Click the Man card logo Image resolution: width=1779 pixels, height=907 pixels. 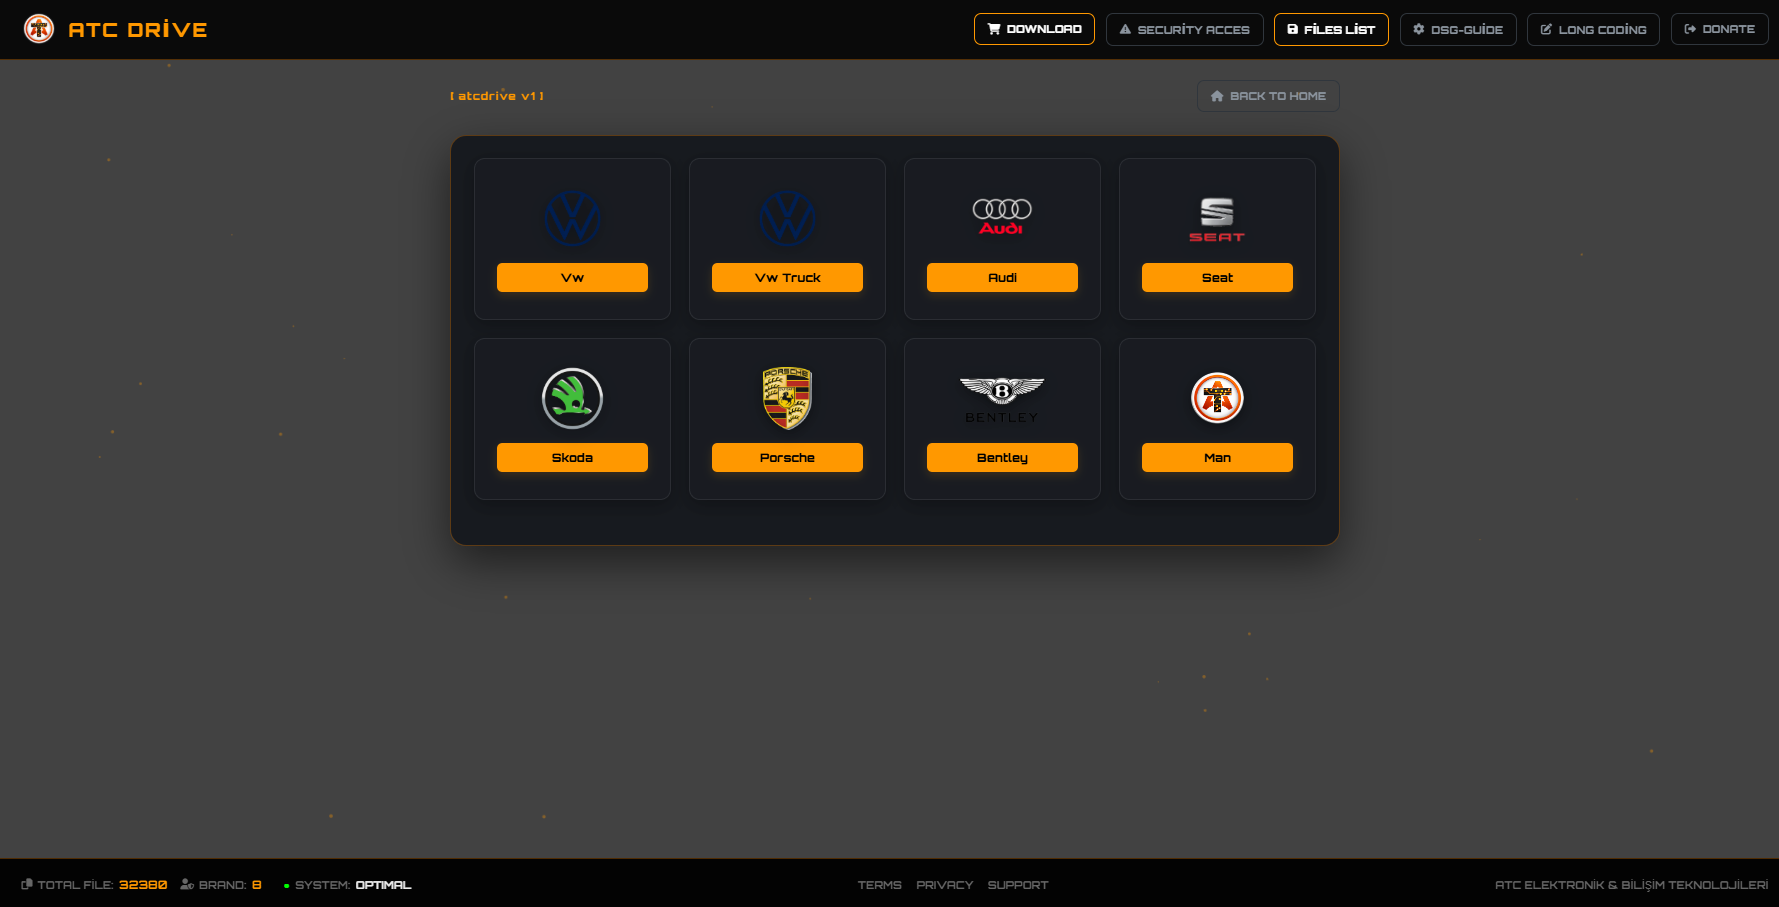[x=1217, y=398]
